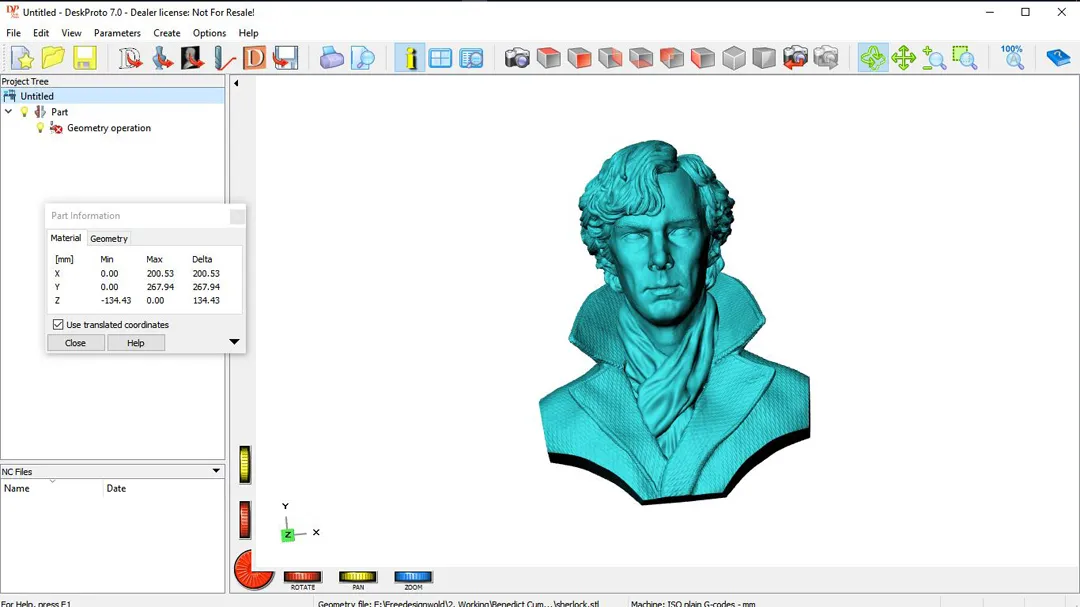Click the Z min value -134.43

pyautogui.click(x=116, y=300)
